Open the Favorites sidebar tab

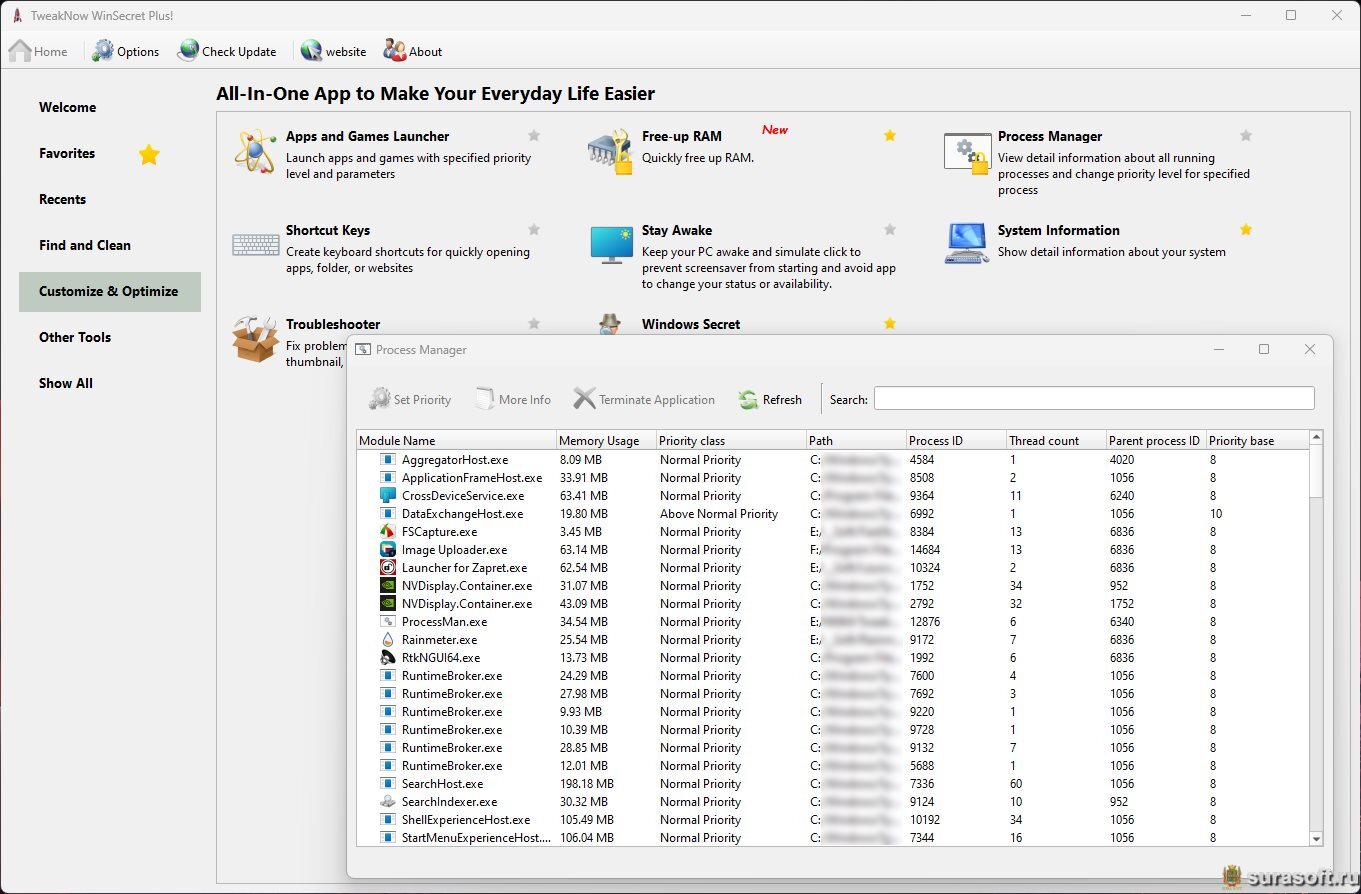109,153
